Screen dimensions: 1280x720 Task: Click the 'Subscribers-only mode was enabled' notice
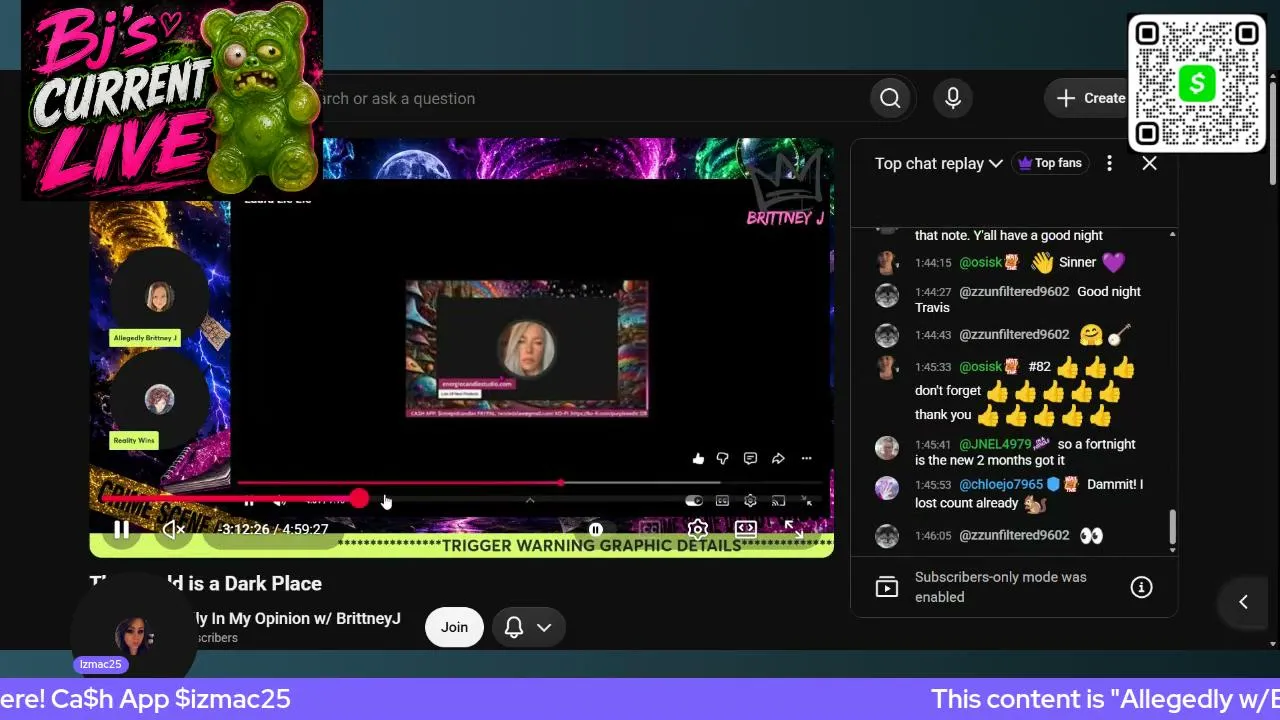click(x=1000, y=587)
